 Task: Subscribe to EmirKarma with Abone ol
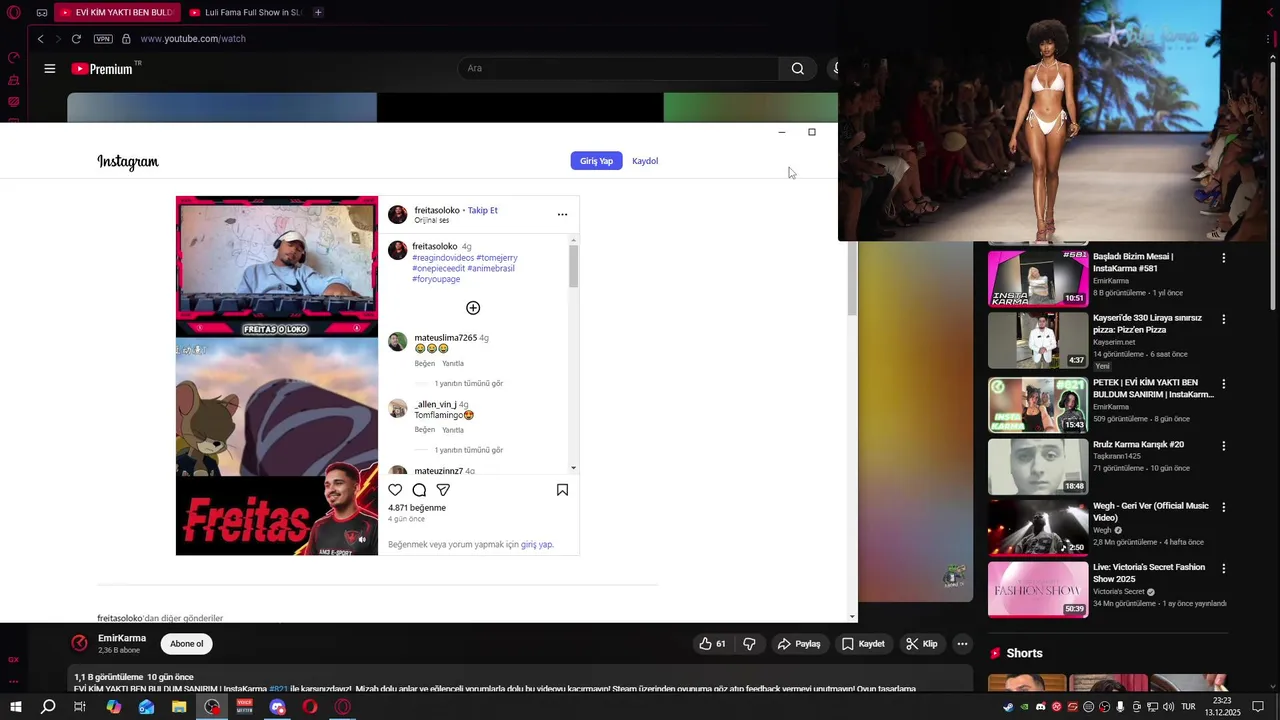pyautogui.click(x=187, y=644)
